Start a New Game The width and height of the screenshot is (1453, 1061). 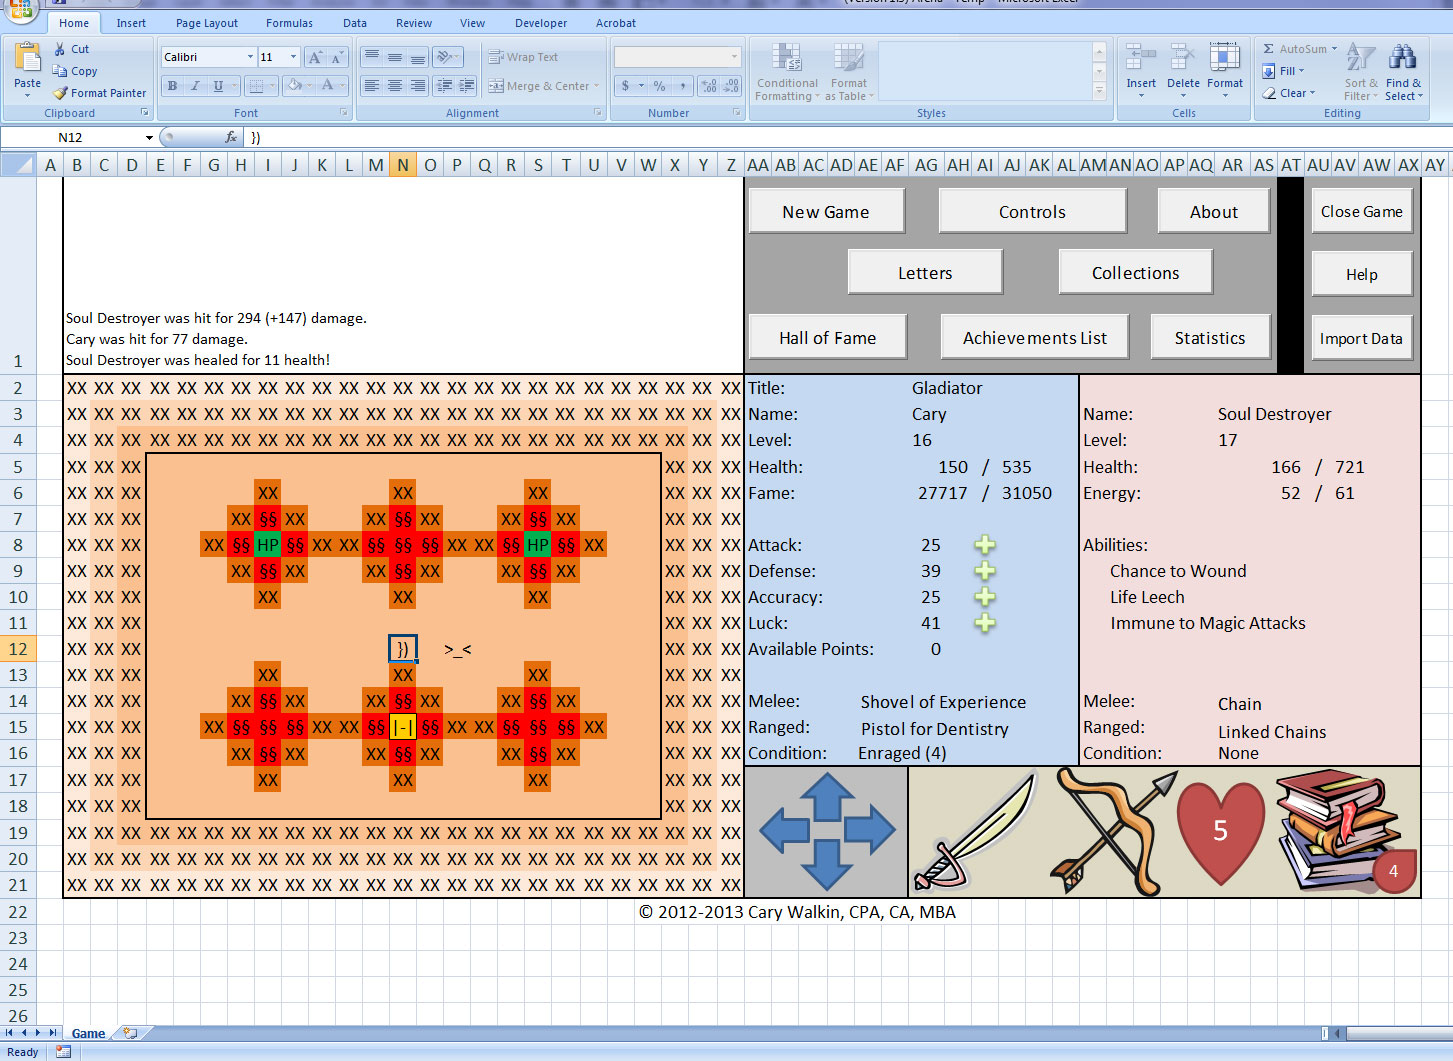826,212
